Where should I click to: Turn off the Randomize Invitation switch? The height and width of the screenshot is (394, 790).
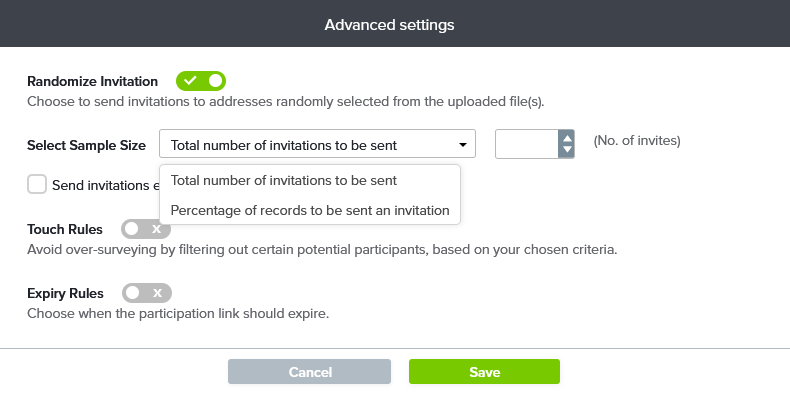[x=201, y=81]
